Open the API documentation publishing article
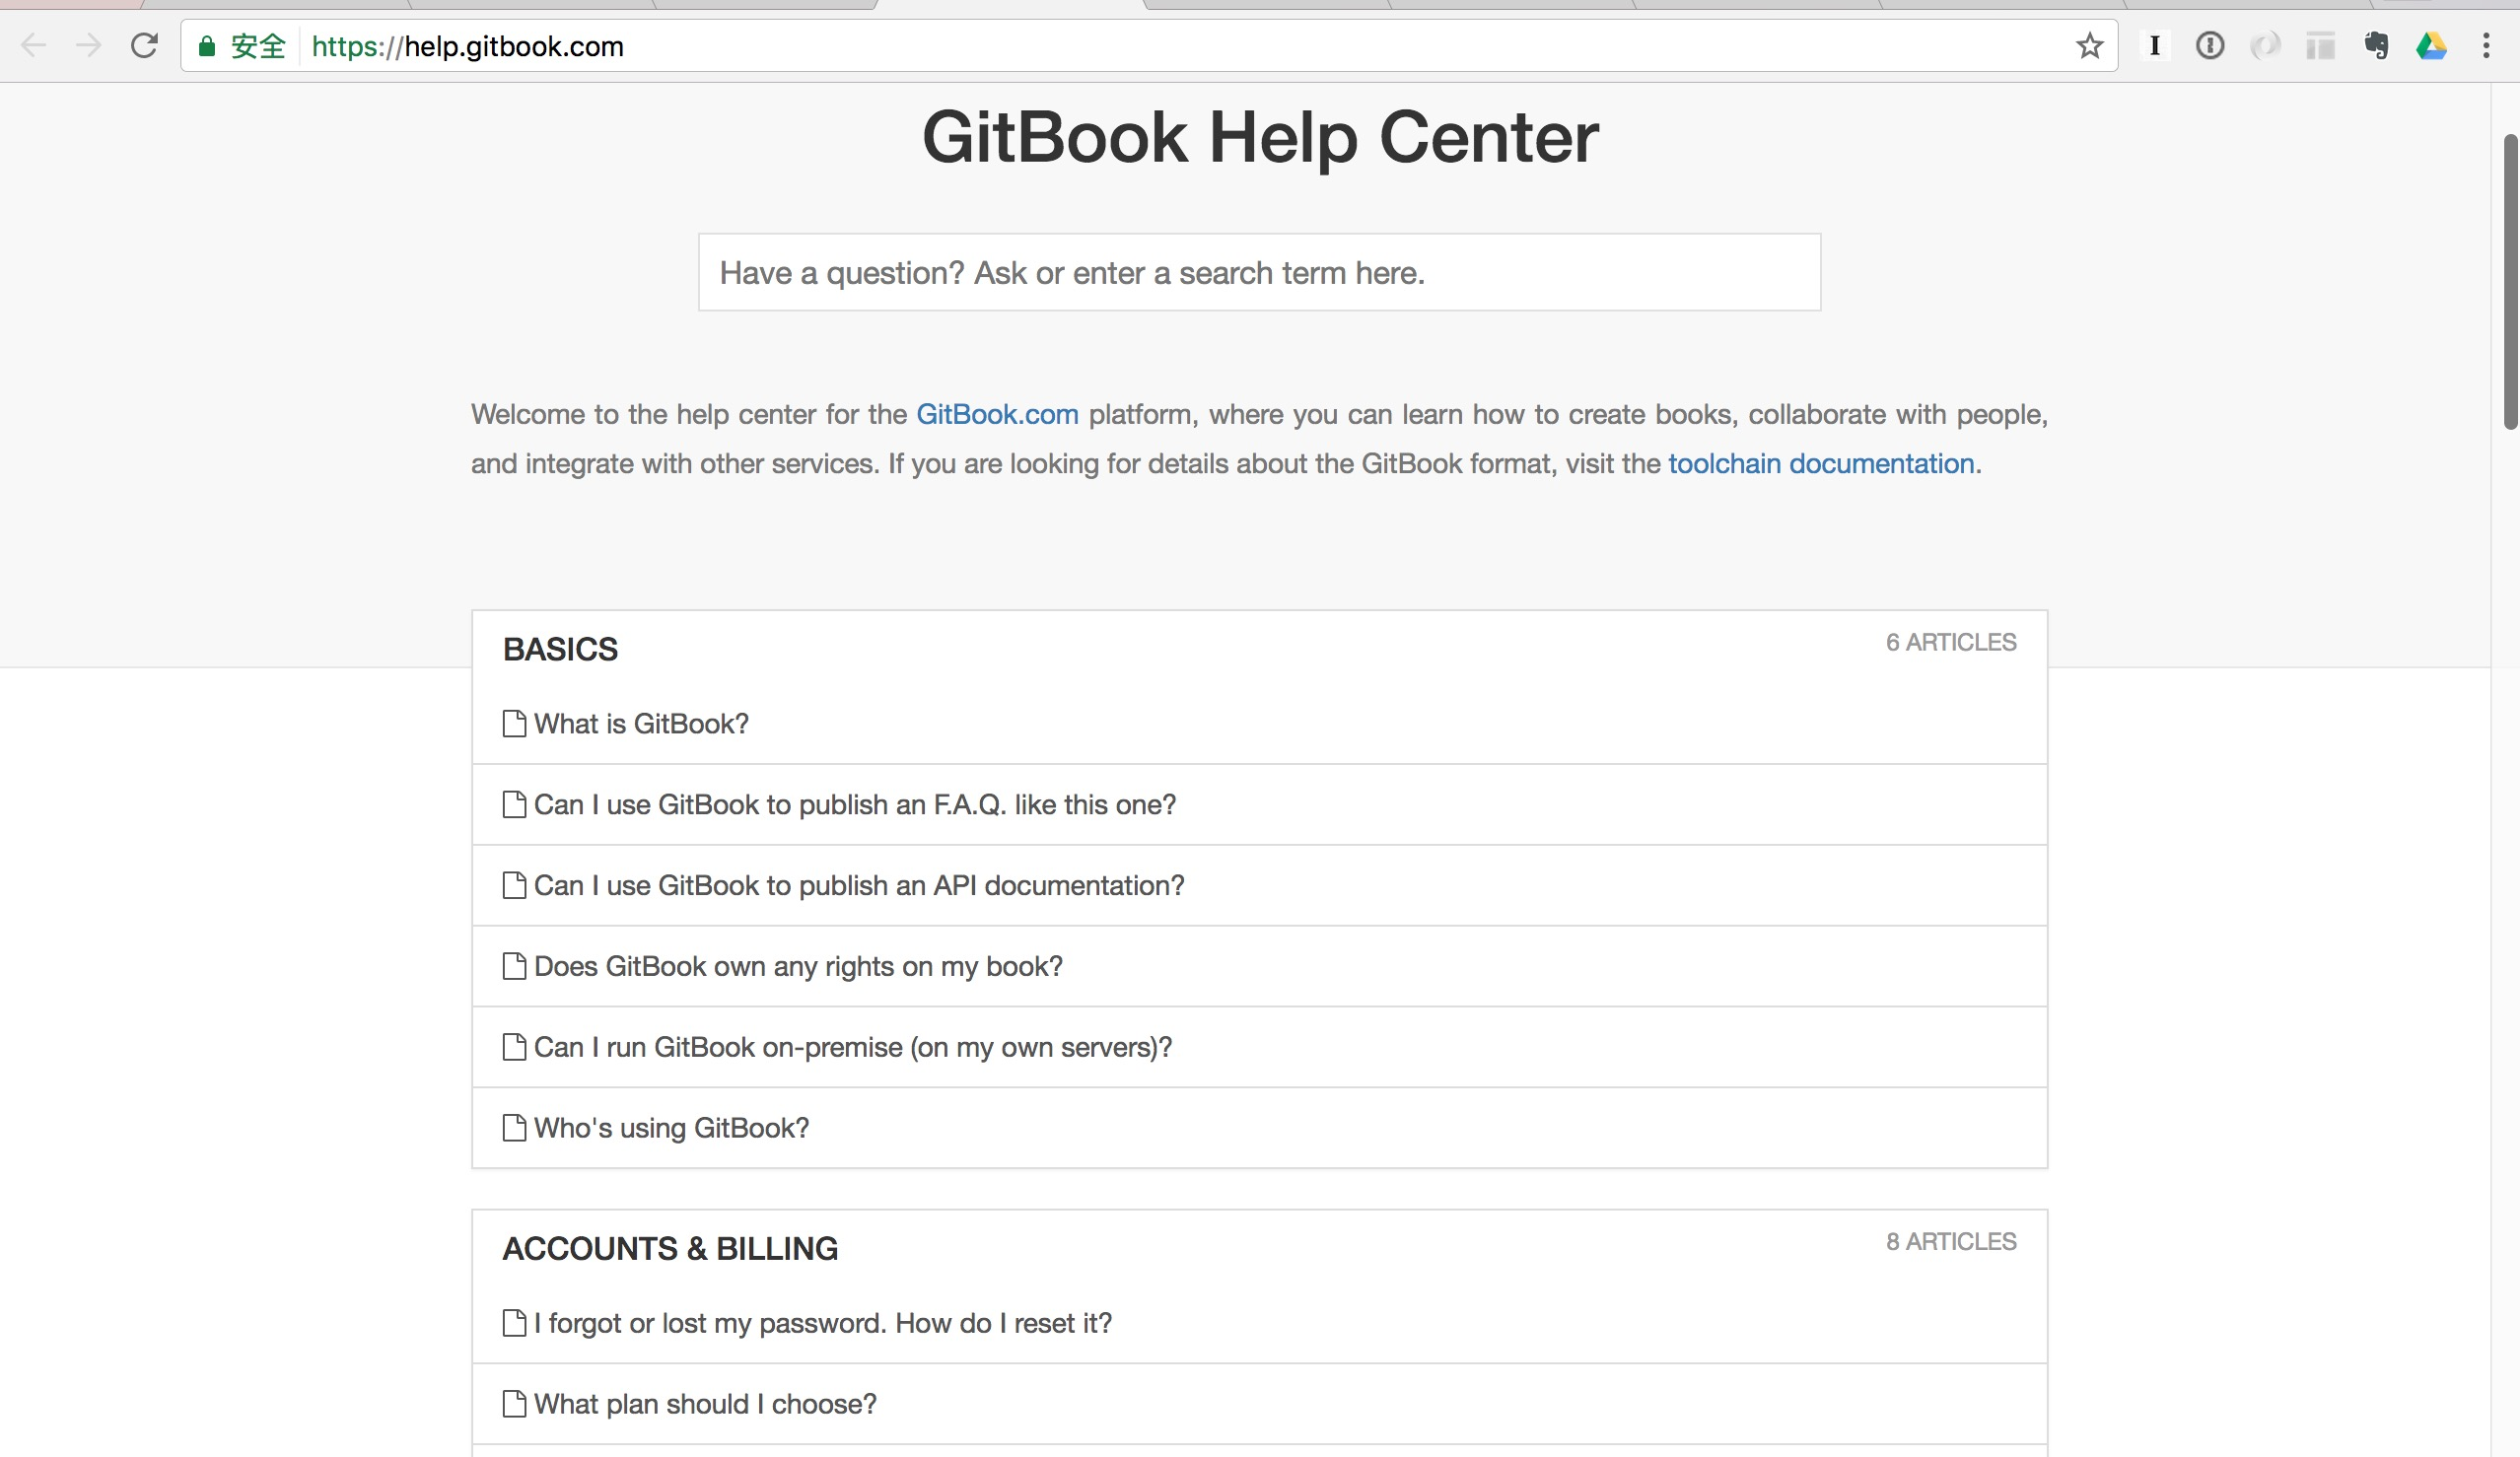This screenshot has width=2520, height=1457. tap(859, 886)
